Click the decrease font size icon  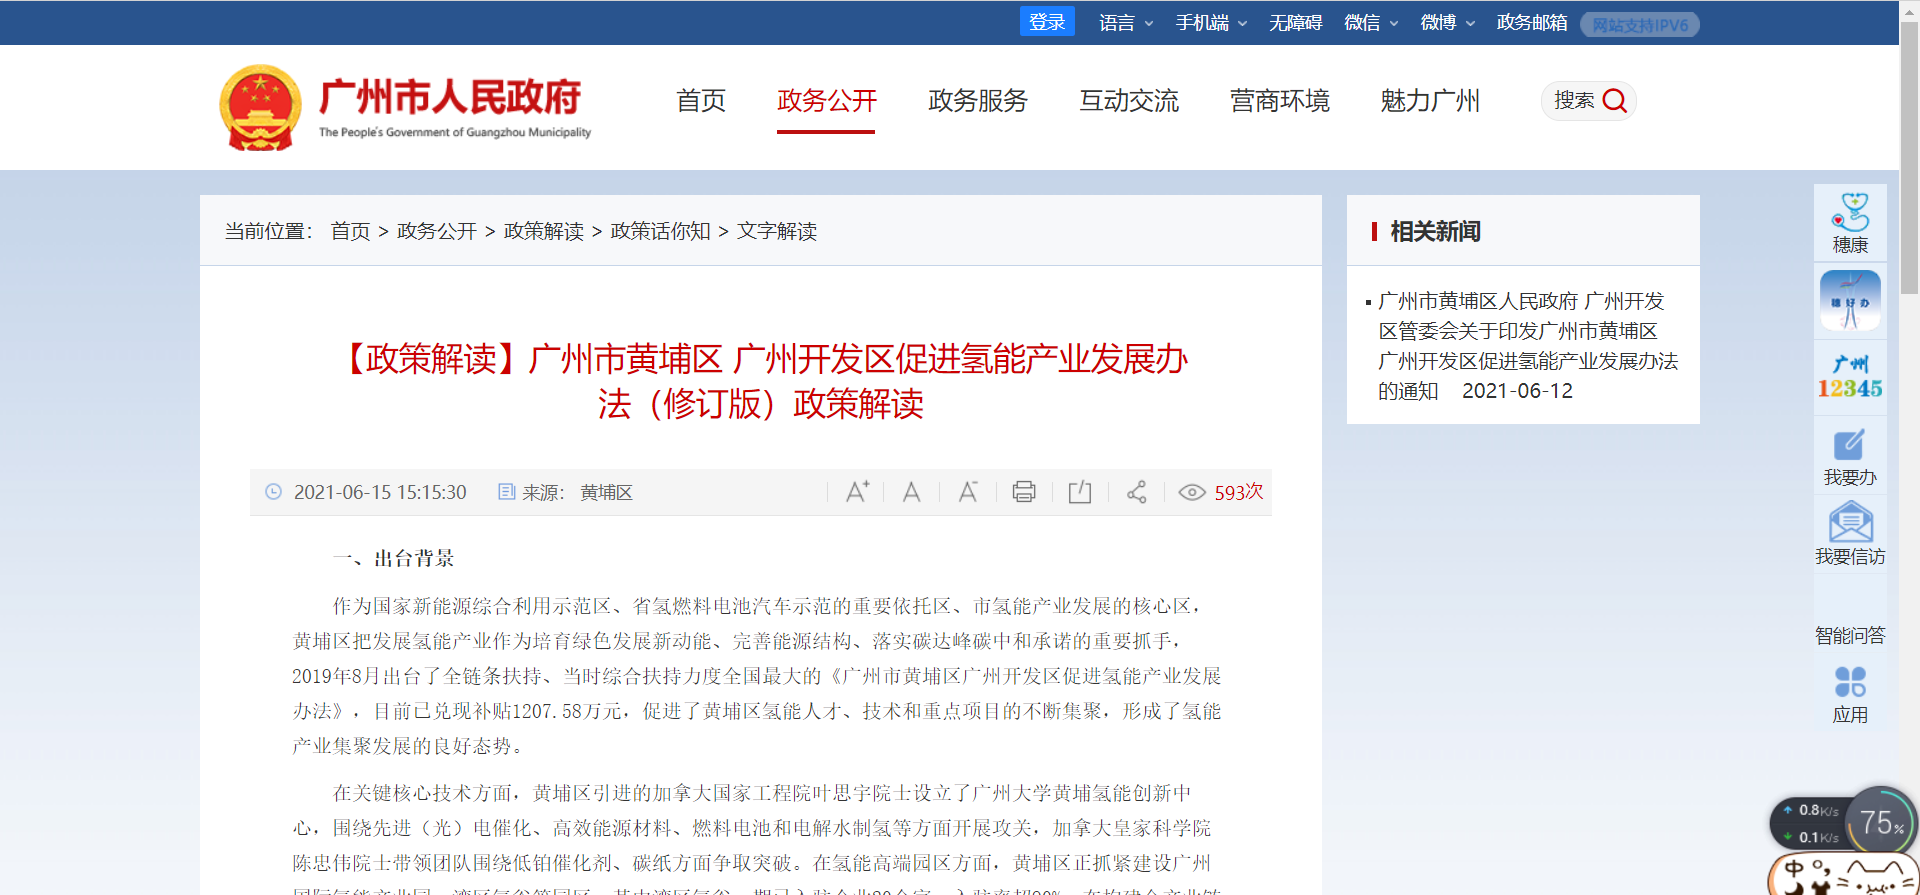(x=967, y=492)
